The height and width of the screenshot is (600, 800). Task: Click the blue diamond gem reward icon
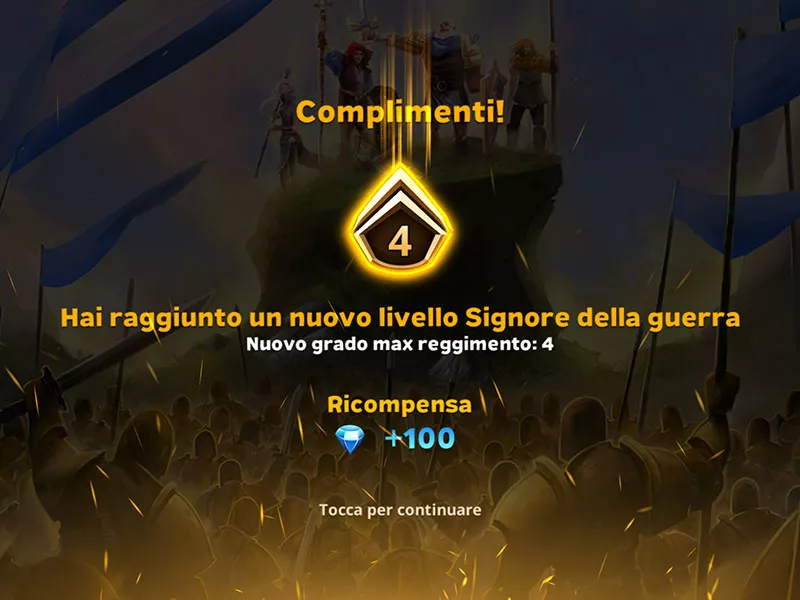point(350,440)
